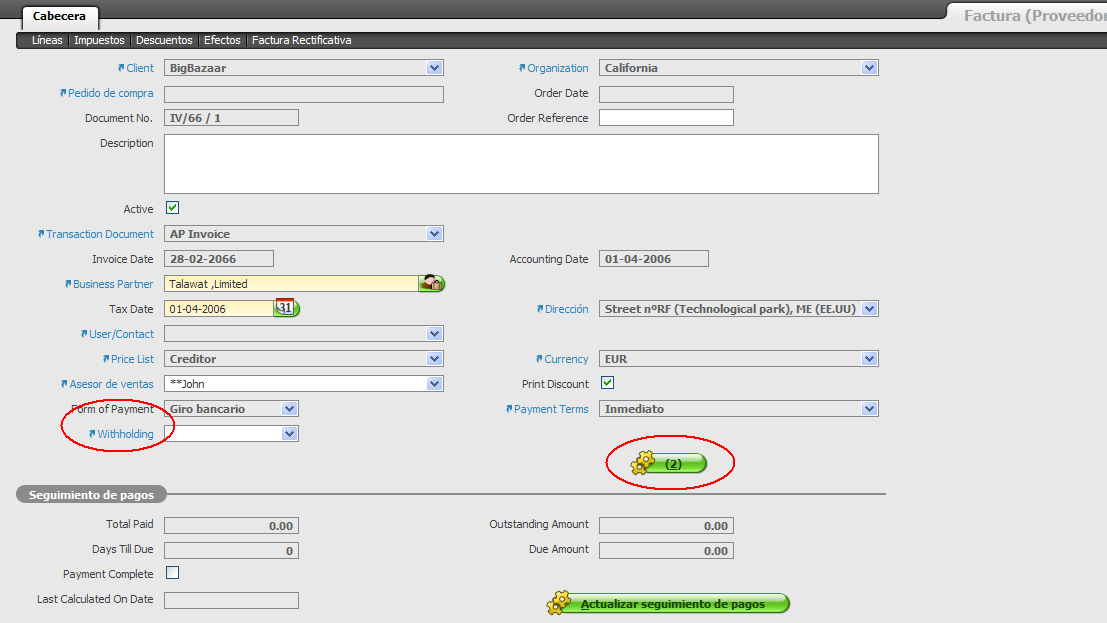The height and width of the screenshot is (623, 1107).
Task: Focus the Order Reference input field
Action: [665, 118]
